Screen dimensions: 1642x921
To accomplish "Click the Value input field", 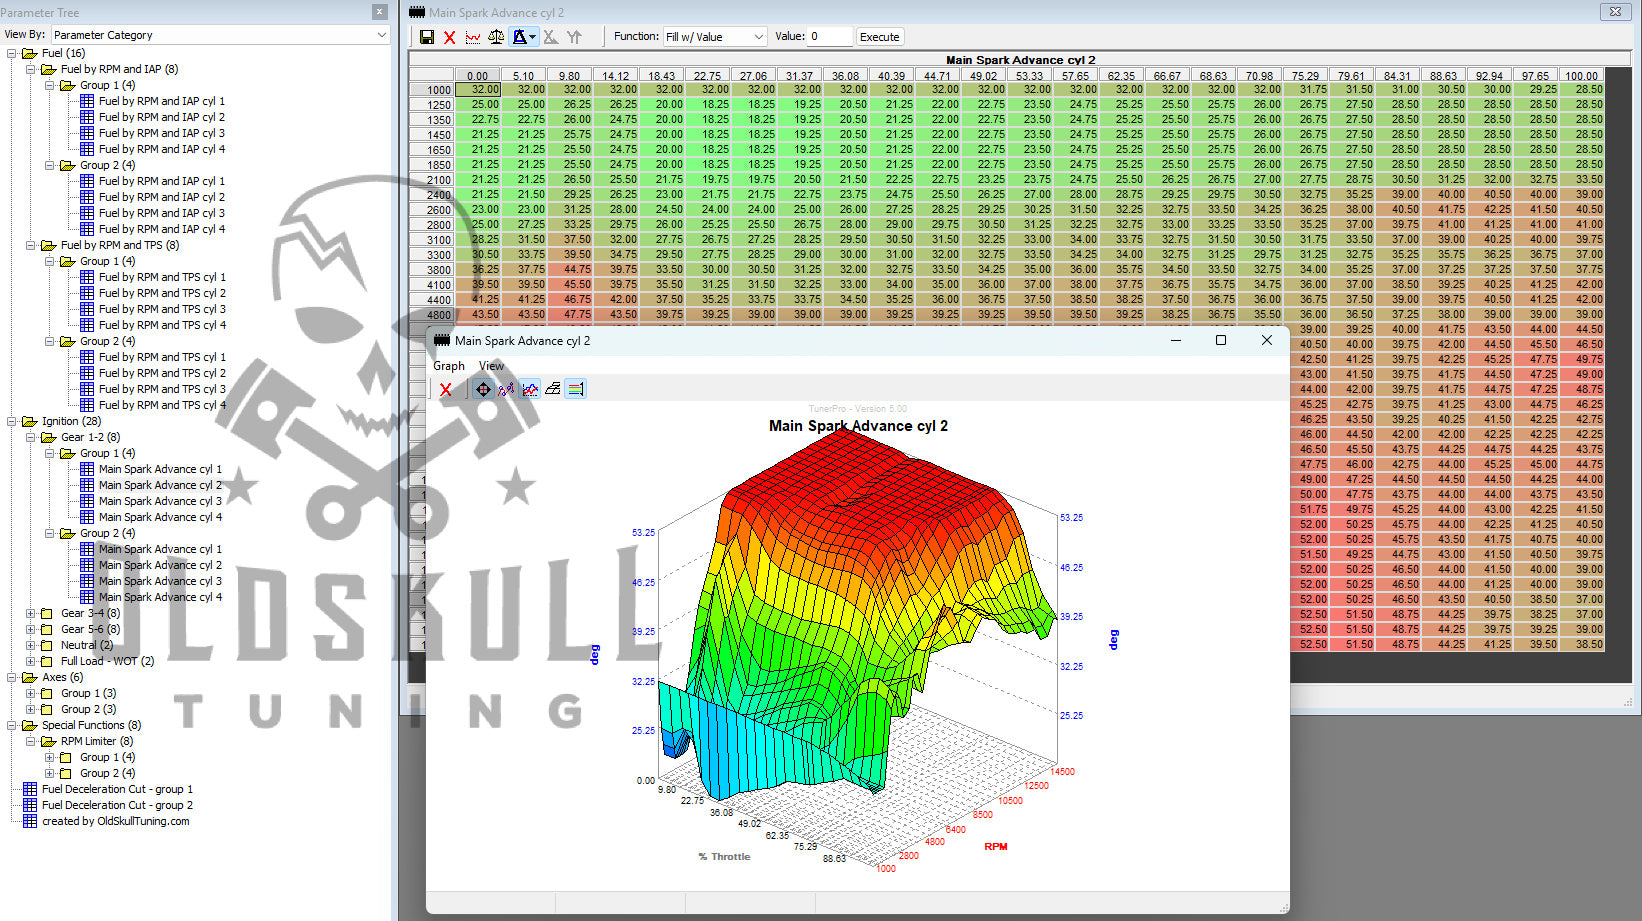I will [x=829, y=37].
